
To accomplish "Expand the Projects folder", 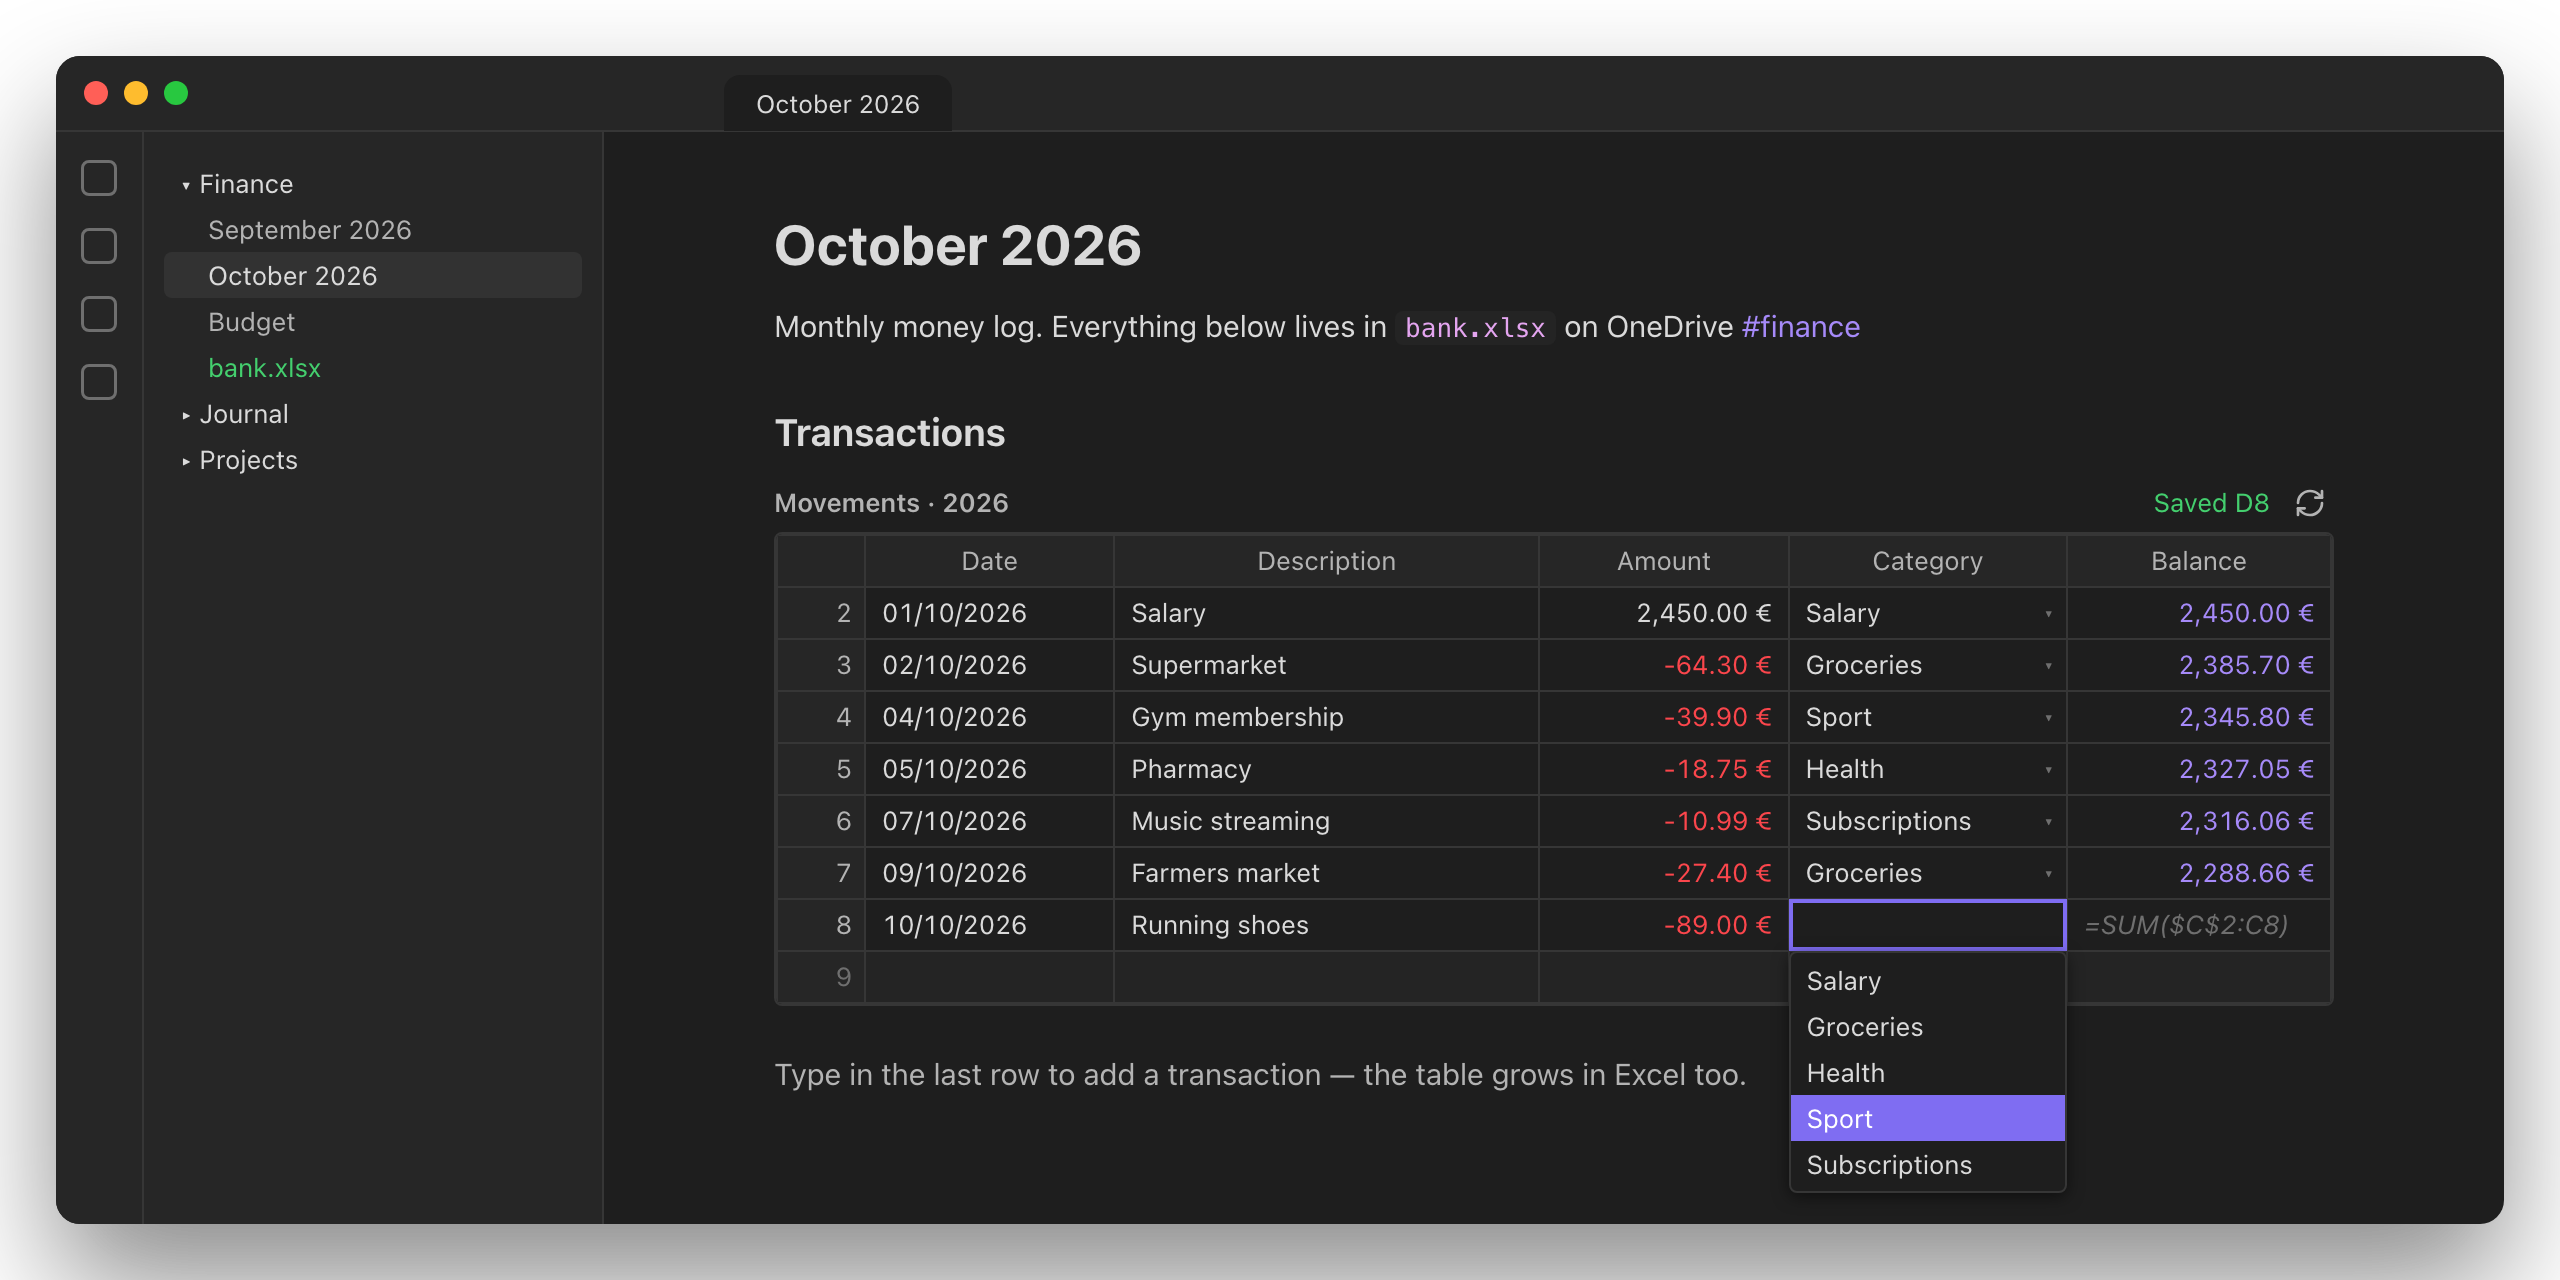I will click(x=186, y=461).
